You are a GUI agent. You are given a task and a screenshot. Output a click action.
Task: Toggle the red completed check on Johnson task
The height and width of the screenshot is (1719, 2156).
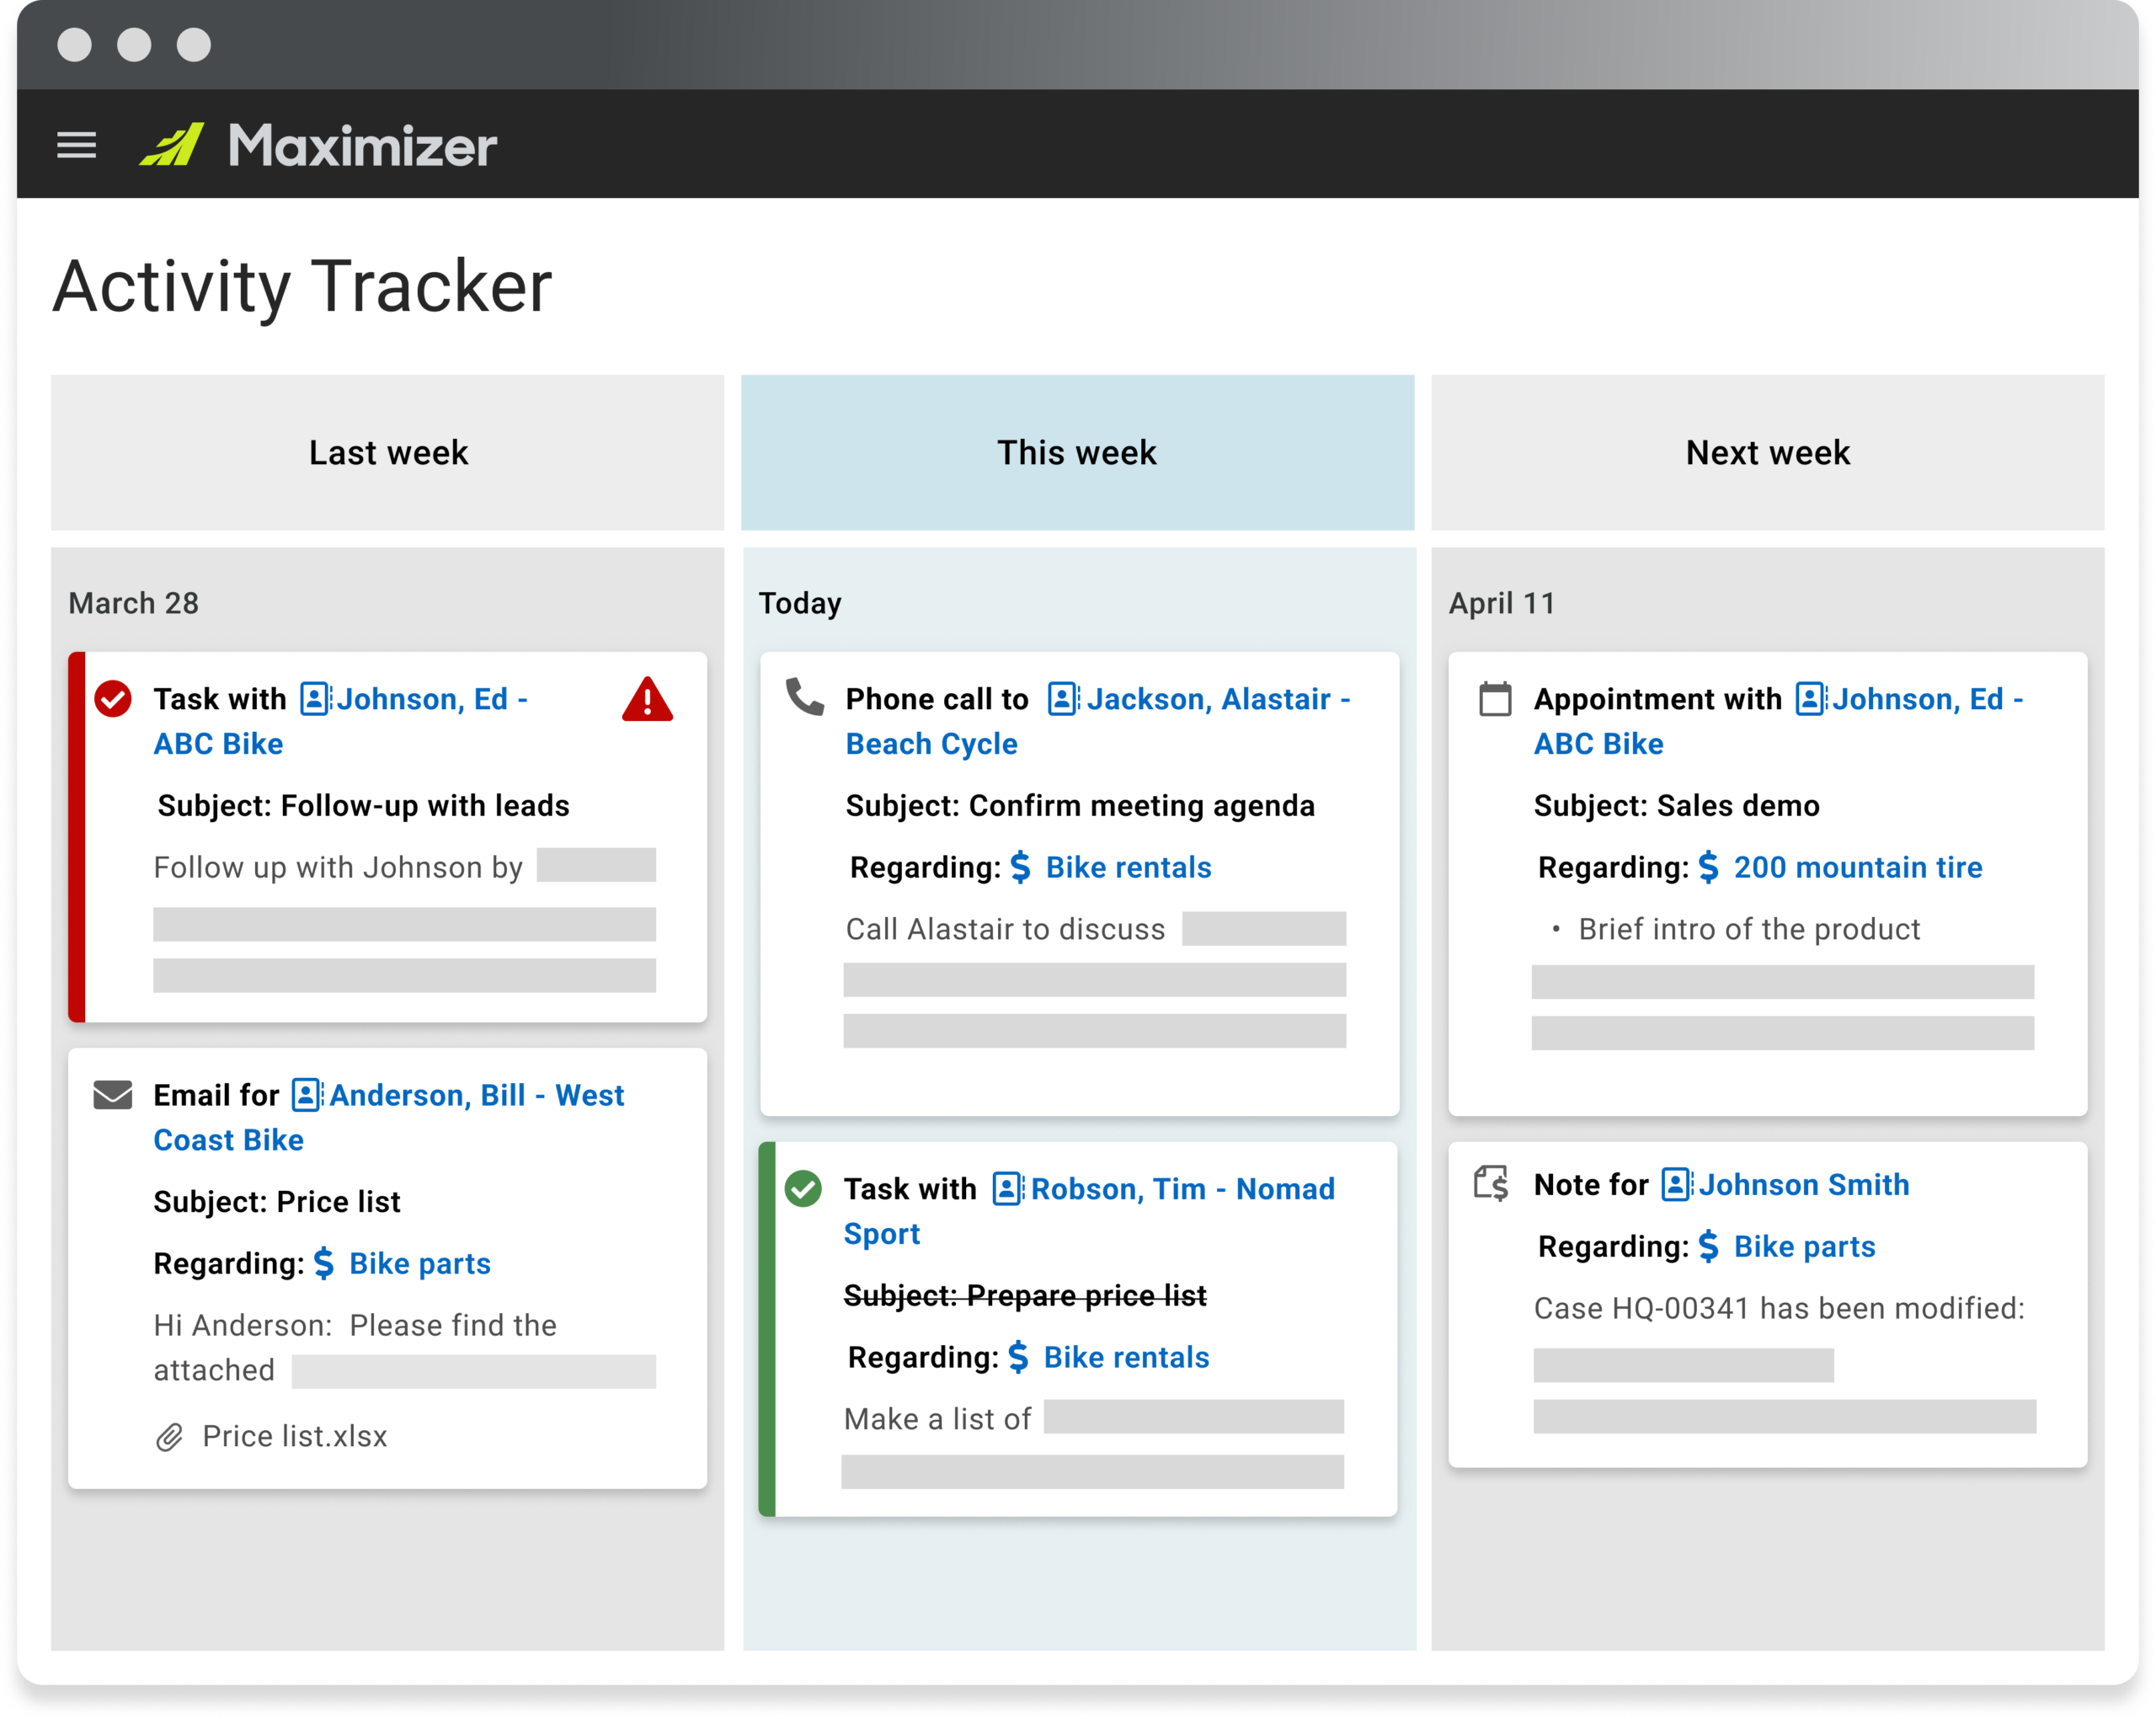[x=113, y=698]
